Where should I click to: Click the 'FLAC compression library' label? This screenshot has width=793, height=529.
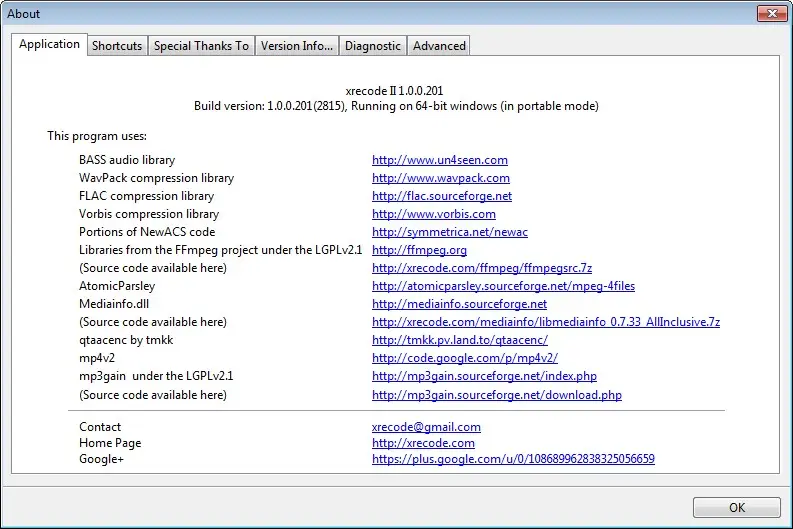click(146, 196)
